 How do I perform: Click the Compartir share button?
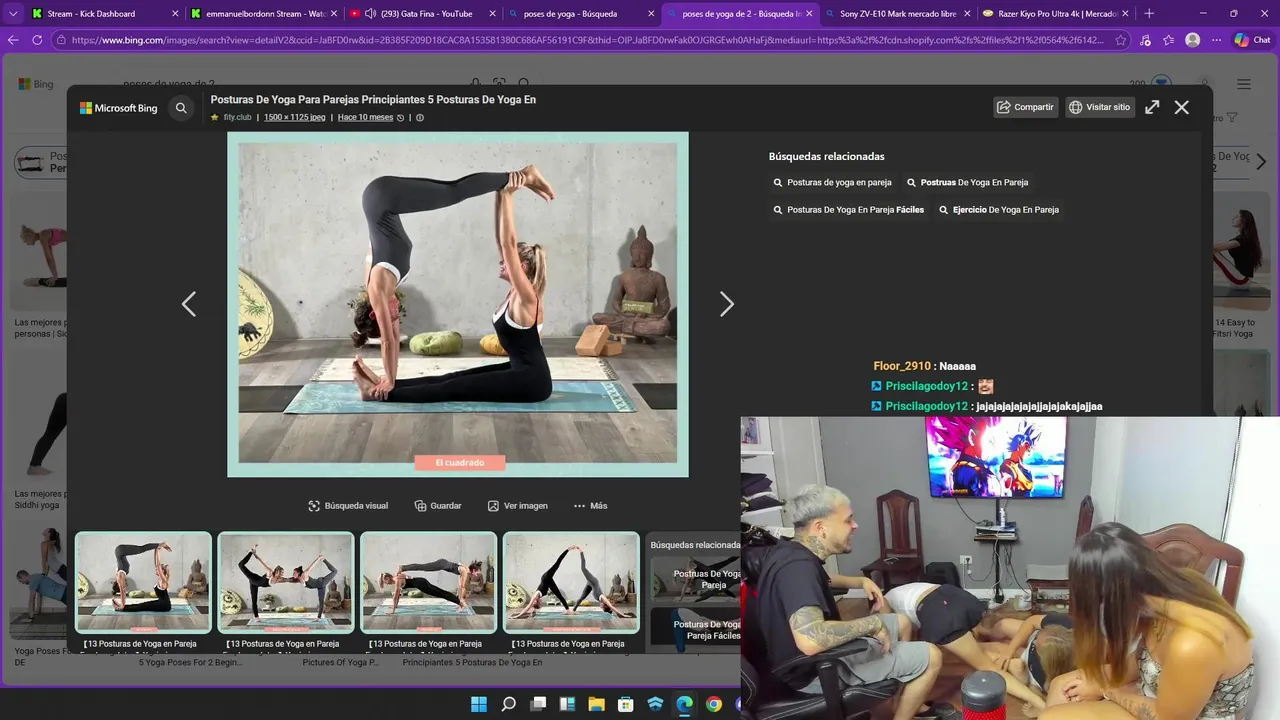tap(1026, 107)
